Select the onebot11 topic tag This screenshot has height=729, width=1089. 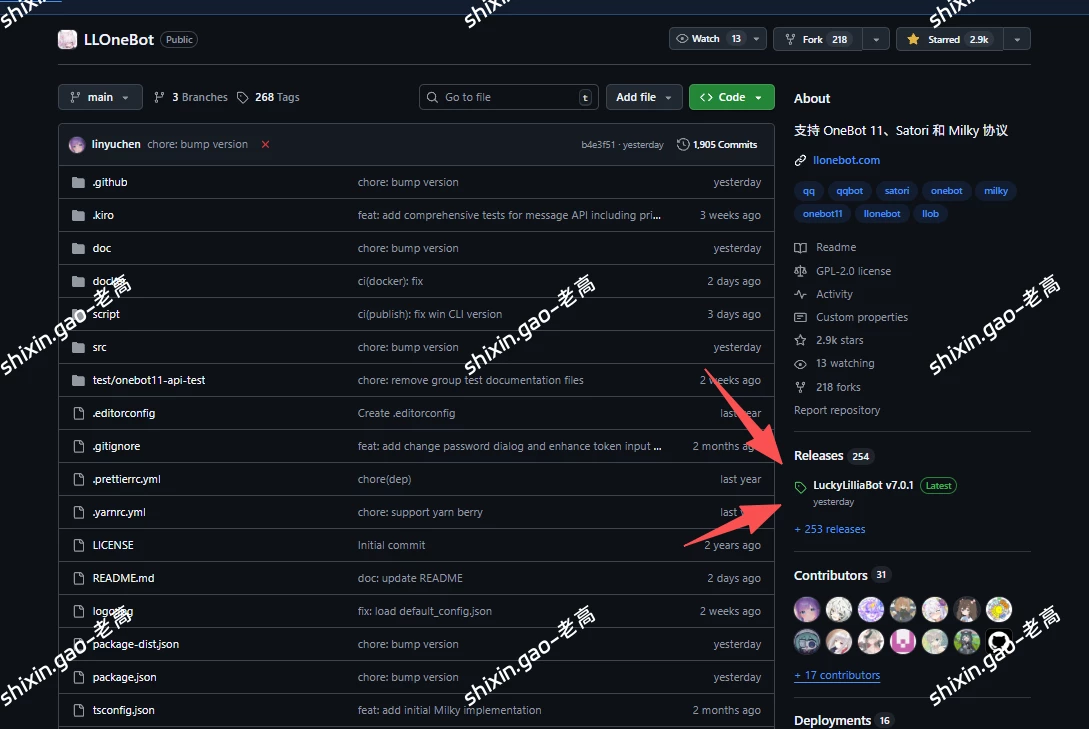pyautogui.click(x=822, y=214)
